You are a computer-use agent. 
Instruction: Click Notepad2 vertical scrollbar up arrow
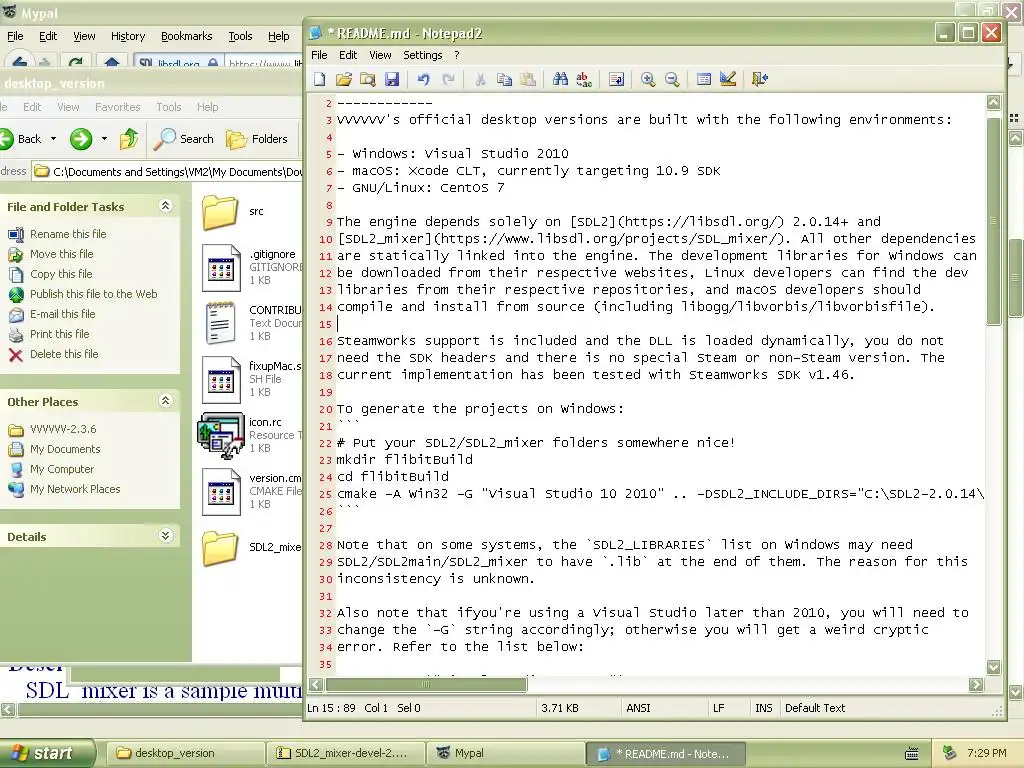[x=993, y=103]
